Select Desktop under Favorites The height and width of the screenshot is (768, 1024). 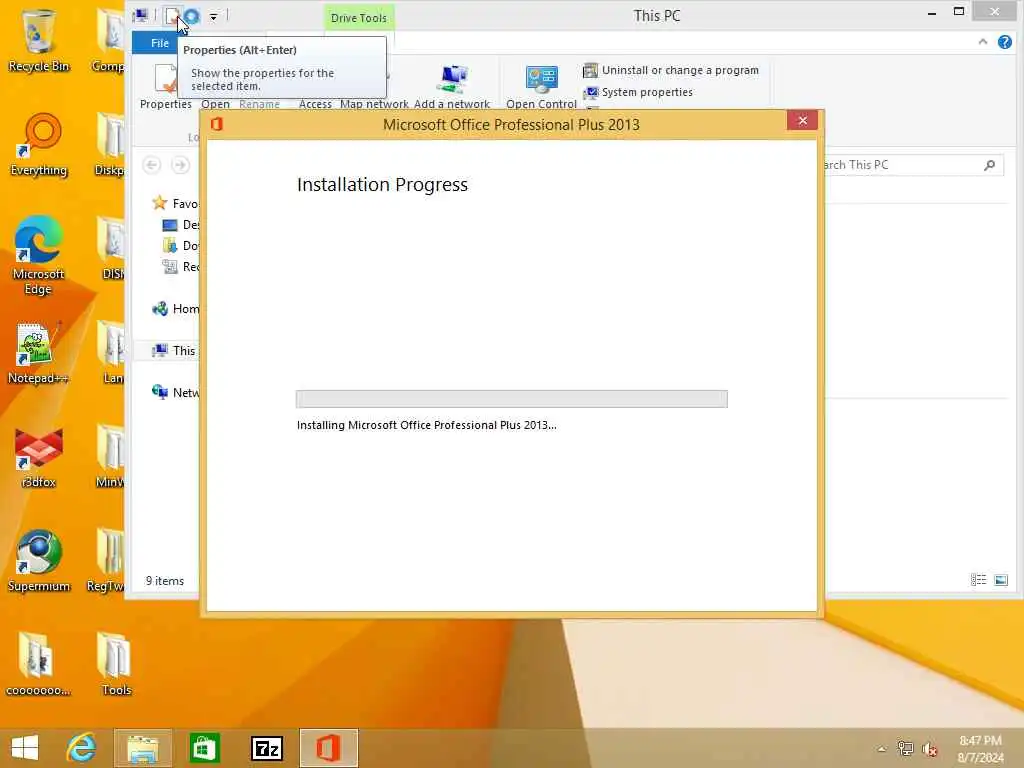(180, 225)
